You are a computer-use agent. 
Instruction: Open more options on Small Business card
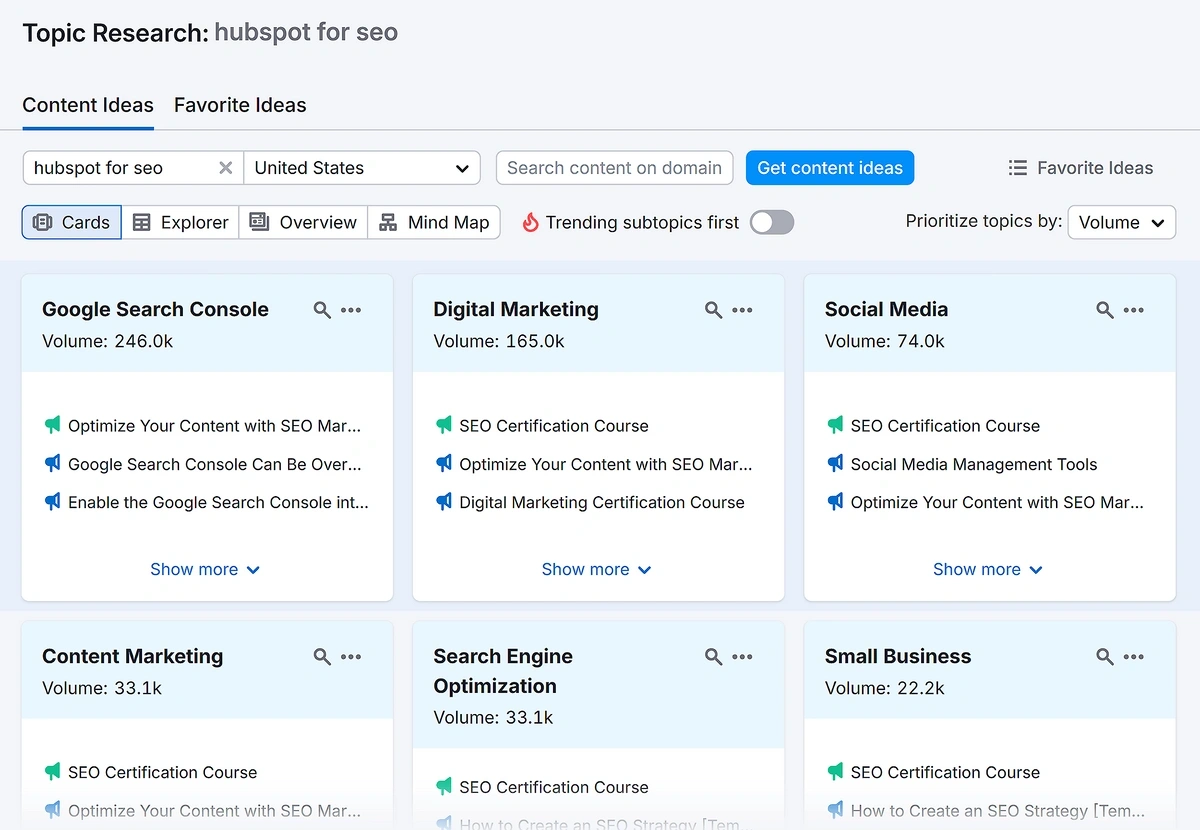[x=1134, y=657]
